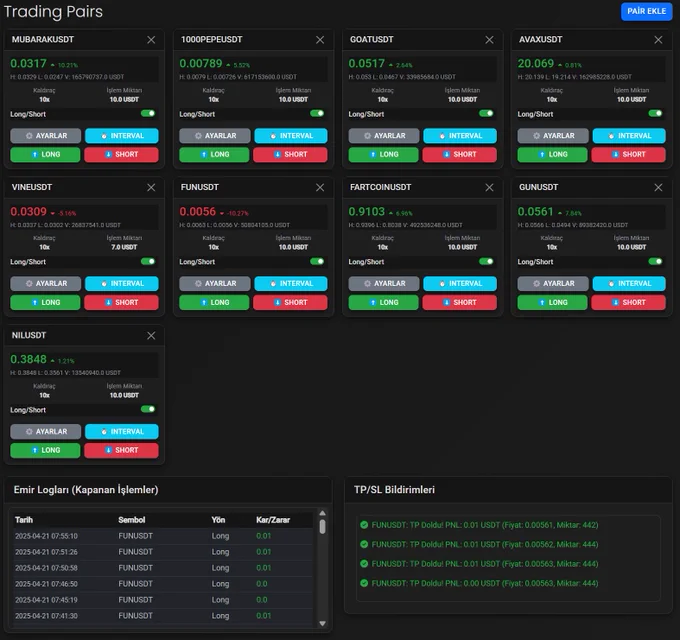Go LONG on GUNUSDT
The height and width of the screenshot is (640, 680).
coord(552,302)
